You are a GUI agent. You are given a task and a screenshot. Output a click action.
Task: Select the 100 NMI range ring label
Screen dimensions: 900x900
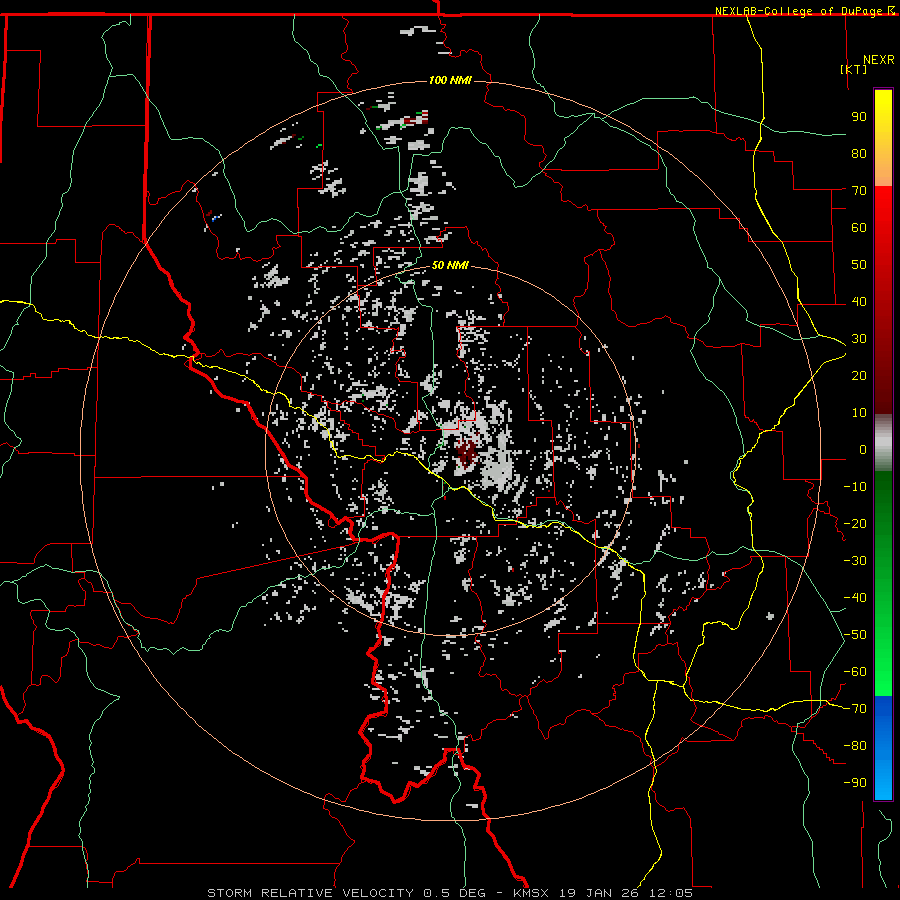[450, 80]
